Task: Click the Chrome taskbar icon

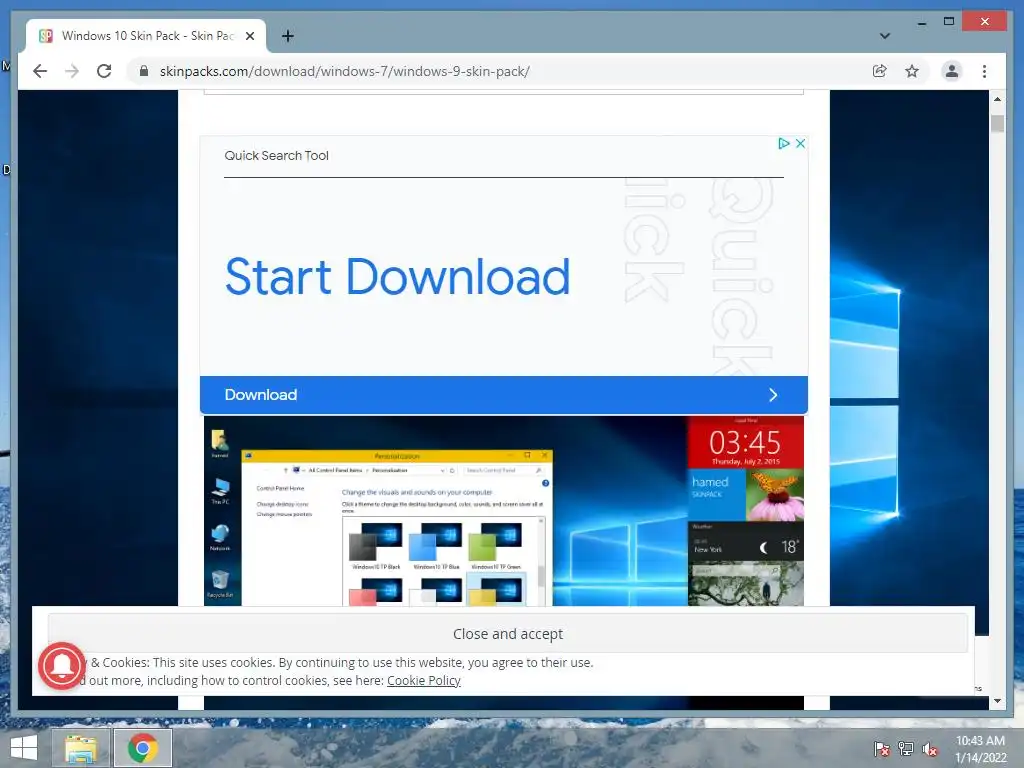Action: 143,748
